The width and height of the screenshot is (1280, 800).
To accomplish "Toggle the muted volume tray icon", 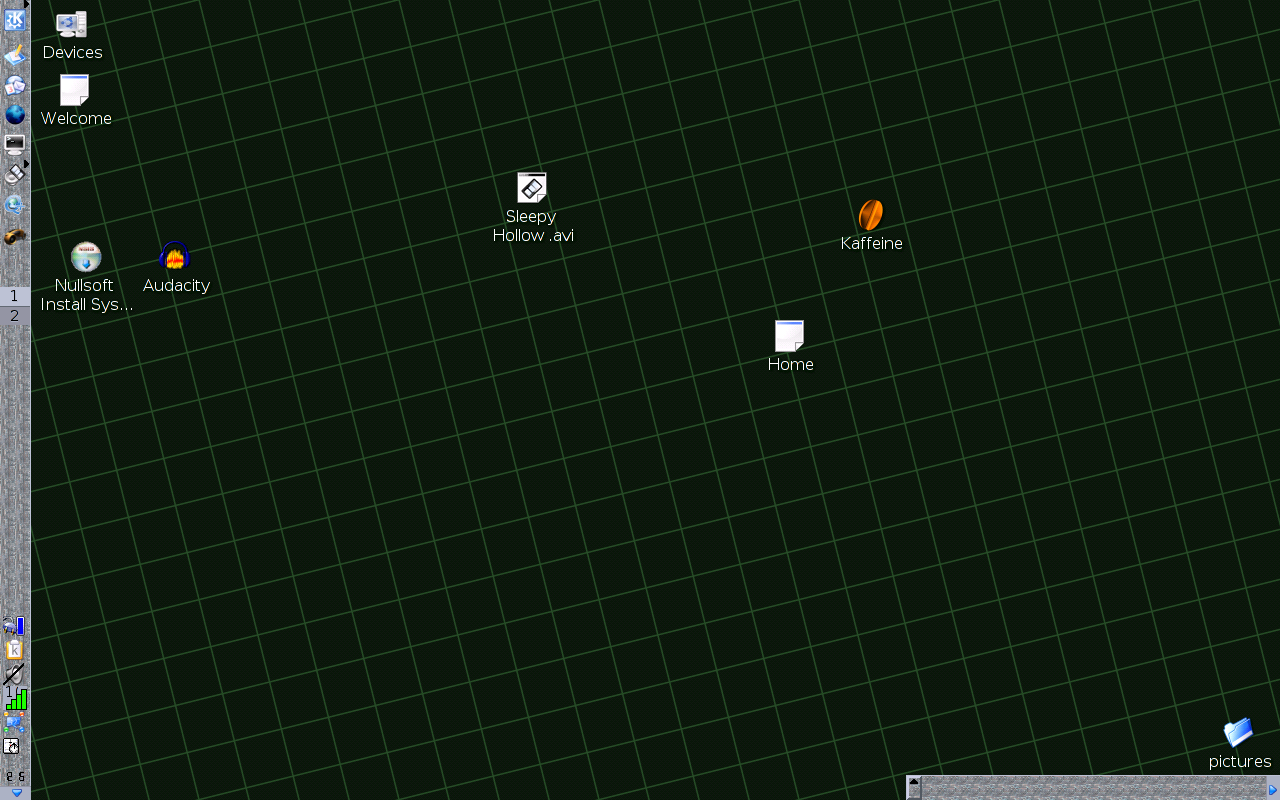I will click(14, 674).
